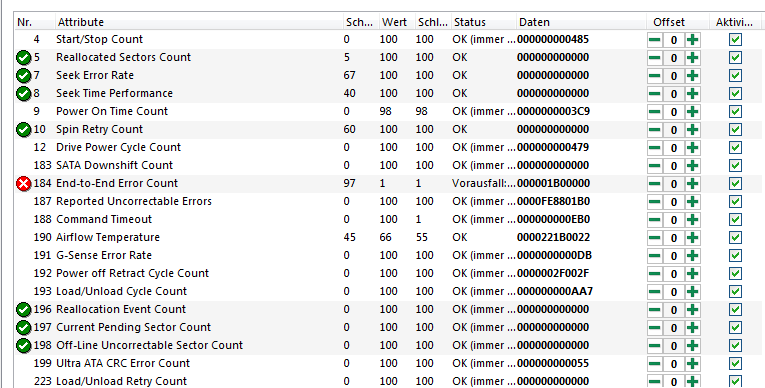Image resolution: width=765 pixels, height=388 pixels.
Task: Increase offset for Start/Stop Count with plus
Action: click(x=692, y=40)
